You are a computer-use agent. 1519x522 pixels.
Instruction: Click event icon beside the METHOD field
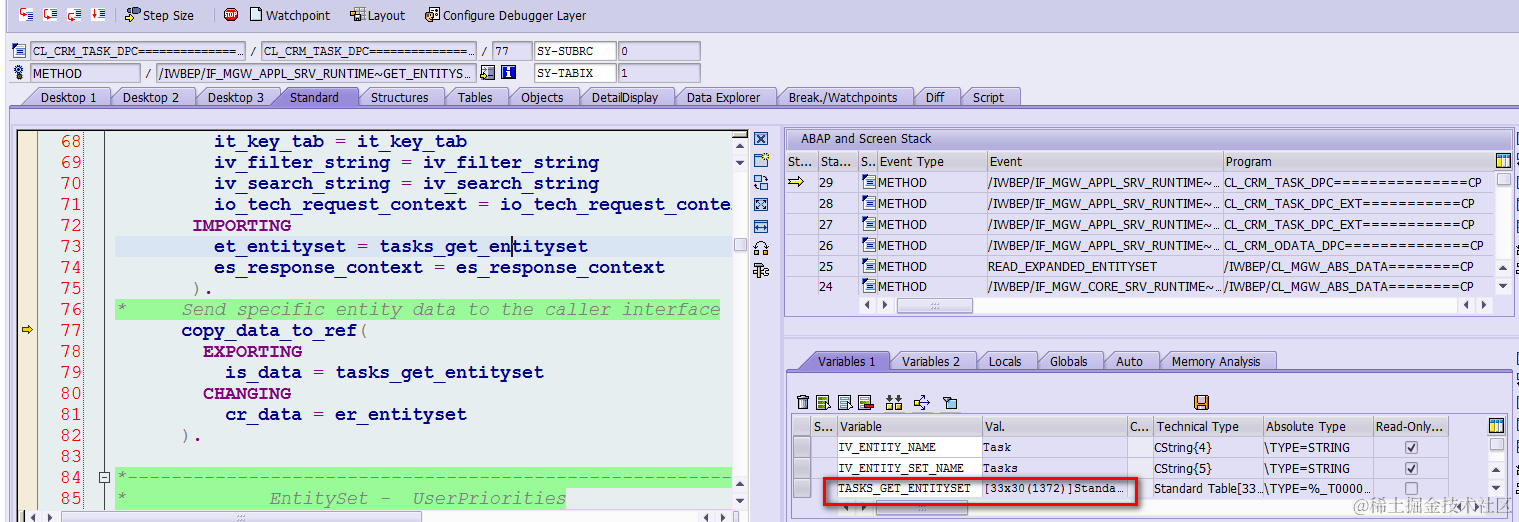point(19,73)
